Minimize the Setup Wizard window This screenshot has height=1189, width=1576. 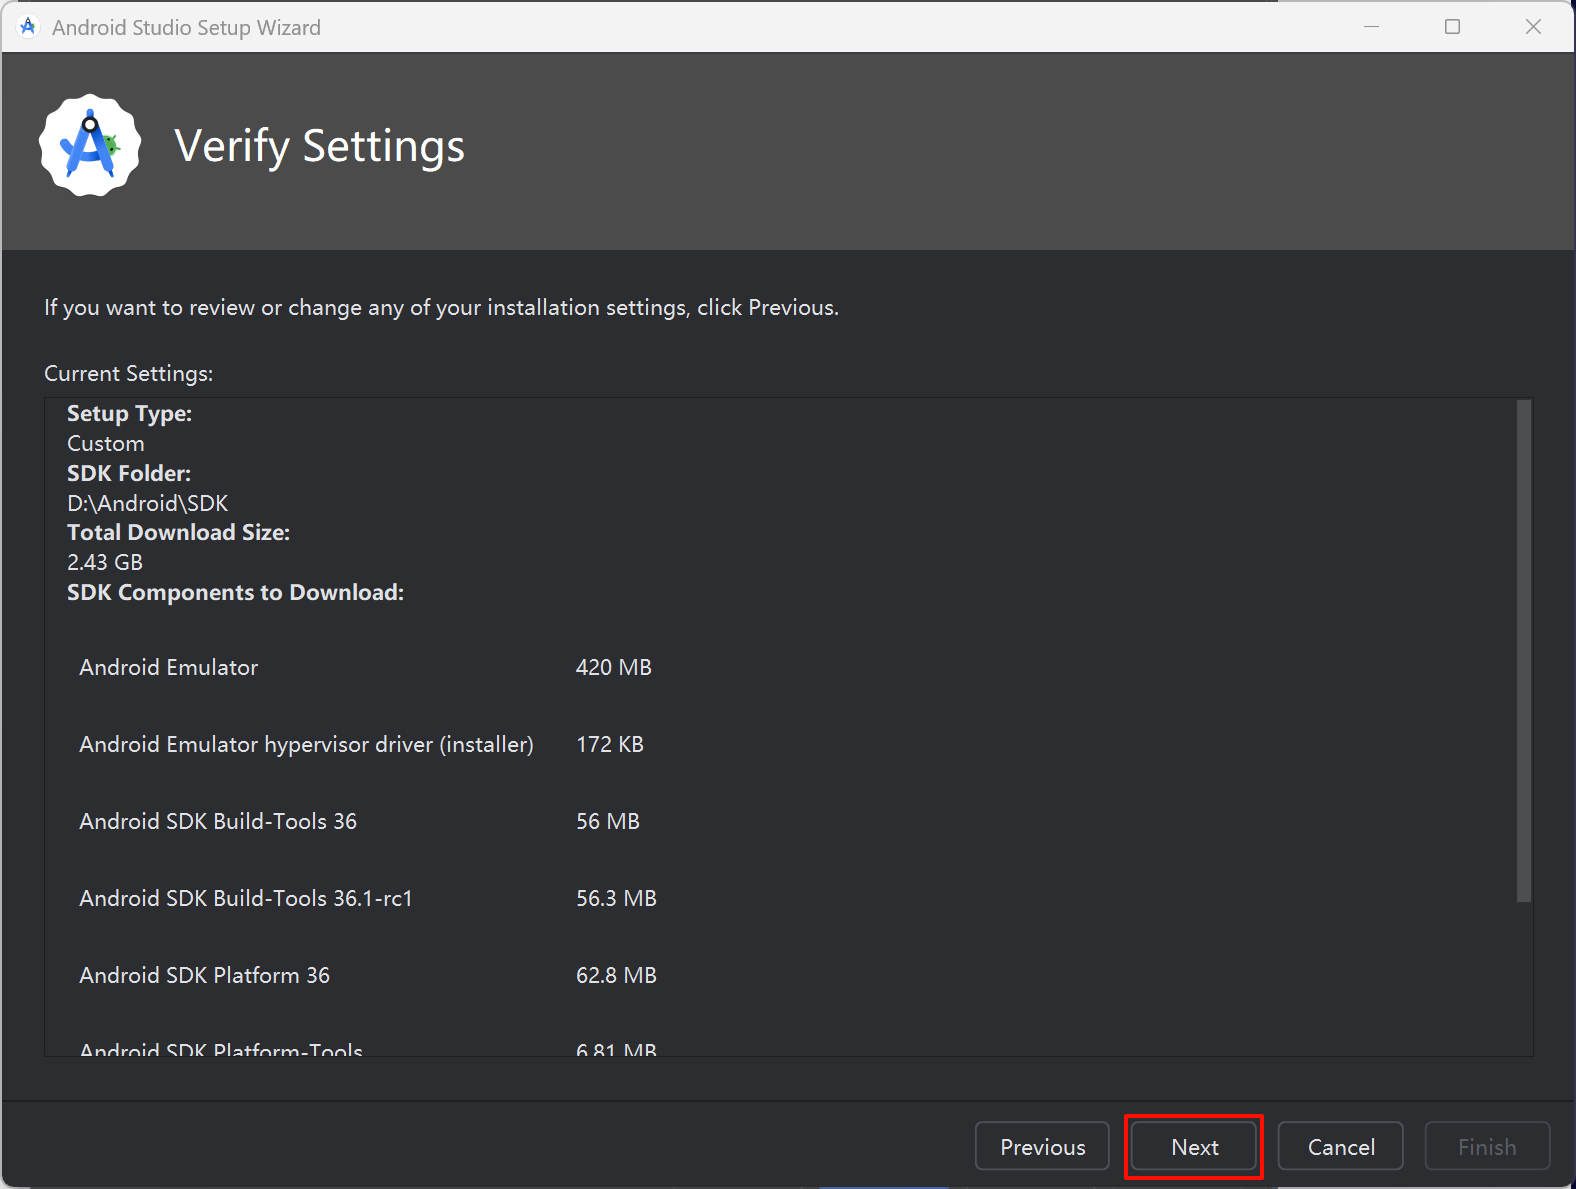pos(1372,27)
